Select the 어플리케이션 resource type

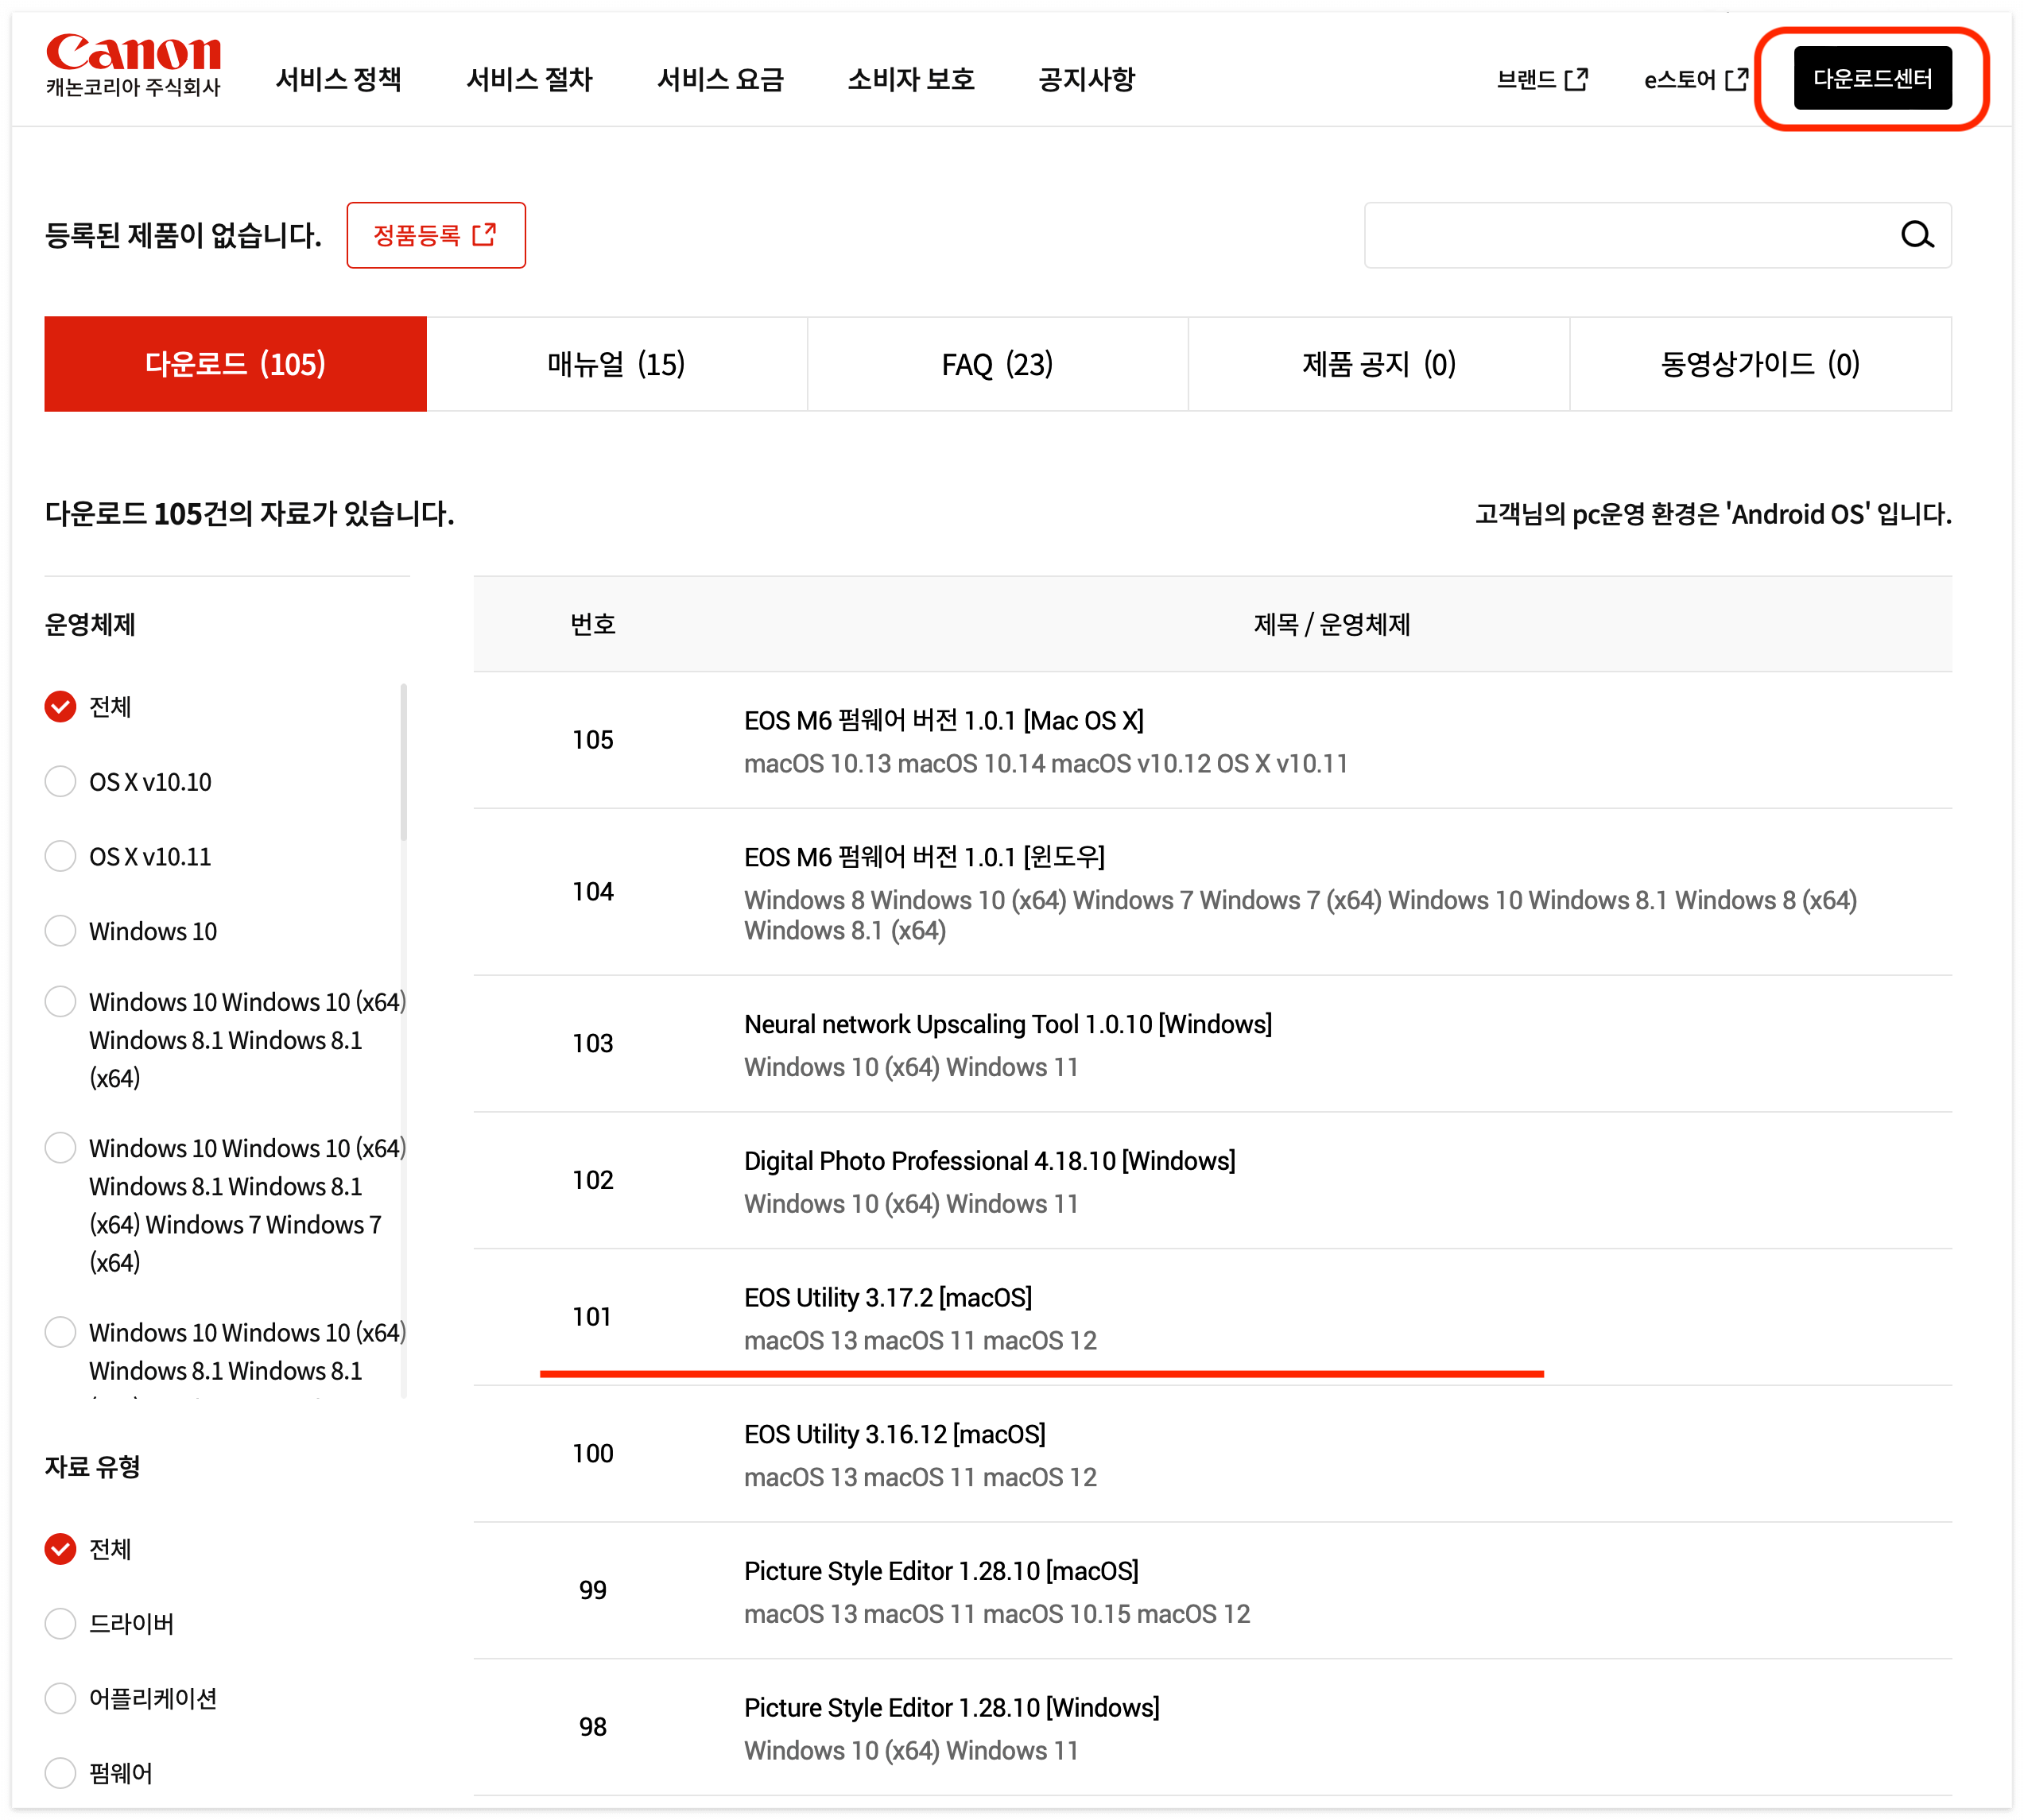[61, 1698]
